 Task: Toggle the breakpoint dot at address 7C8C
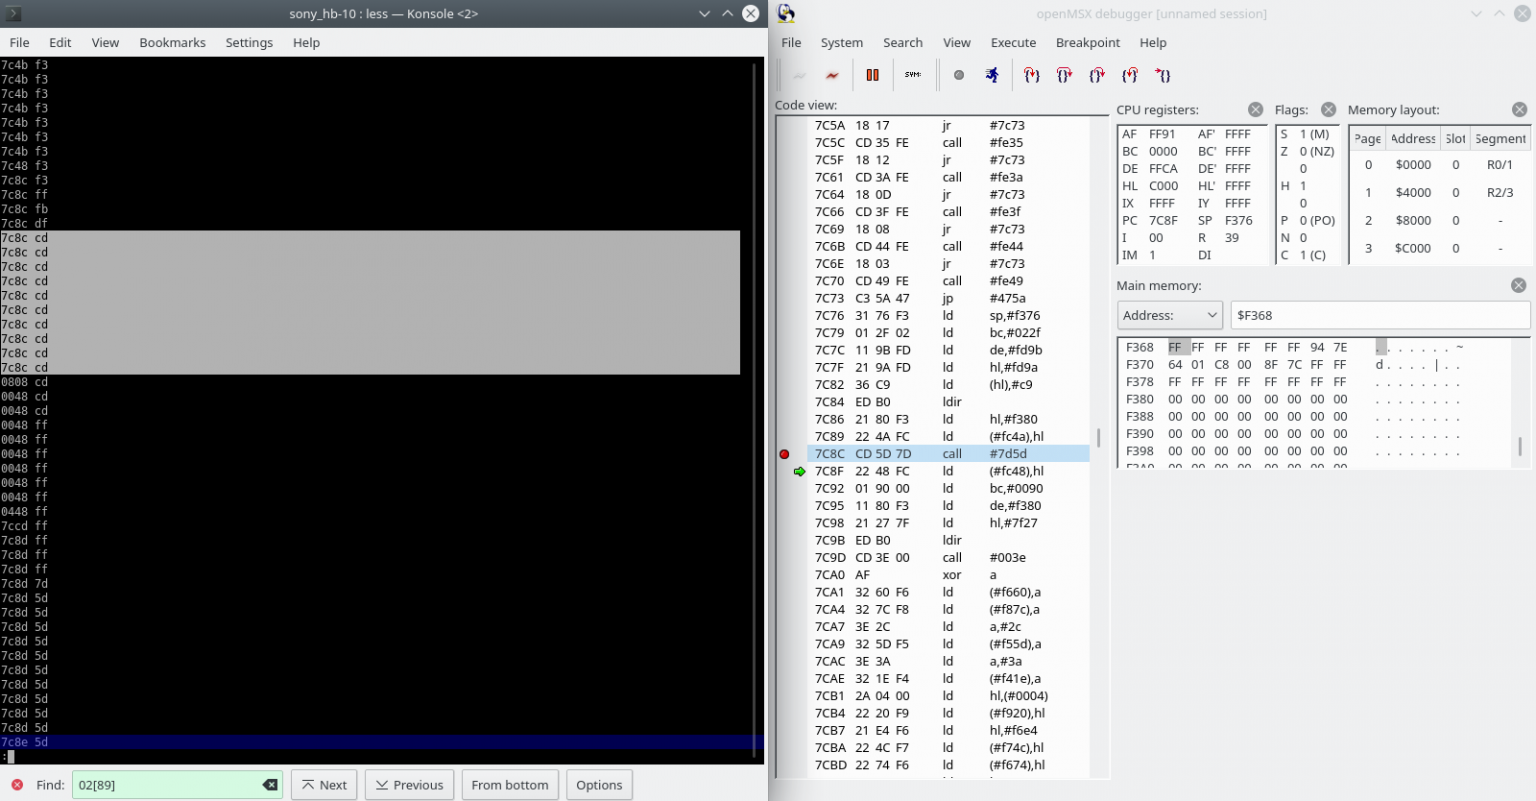pos(785,453)
